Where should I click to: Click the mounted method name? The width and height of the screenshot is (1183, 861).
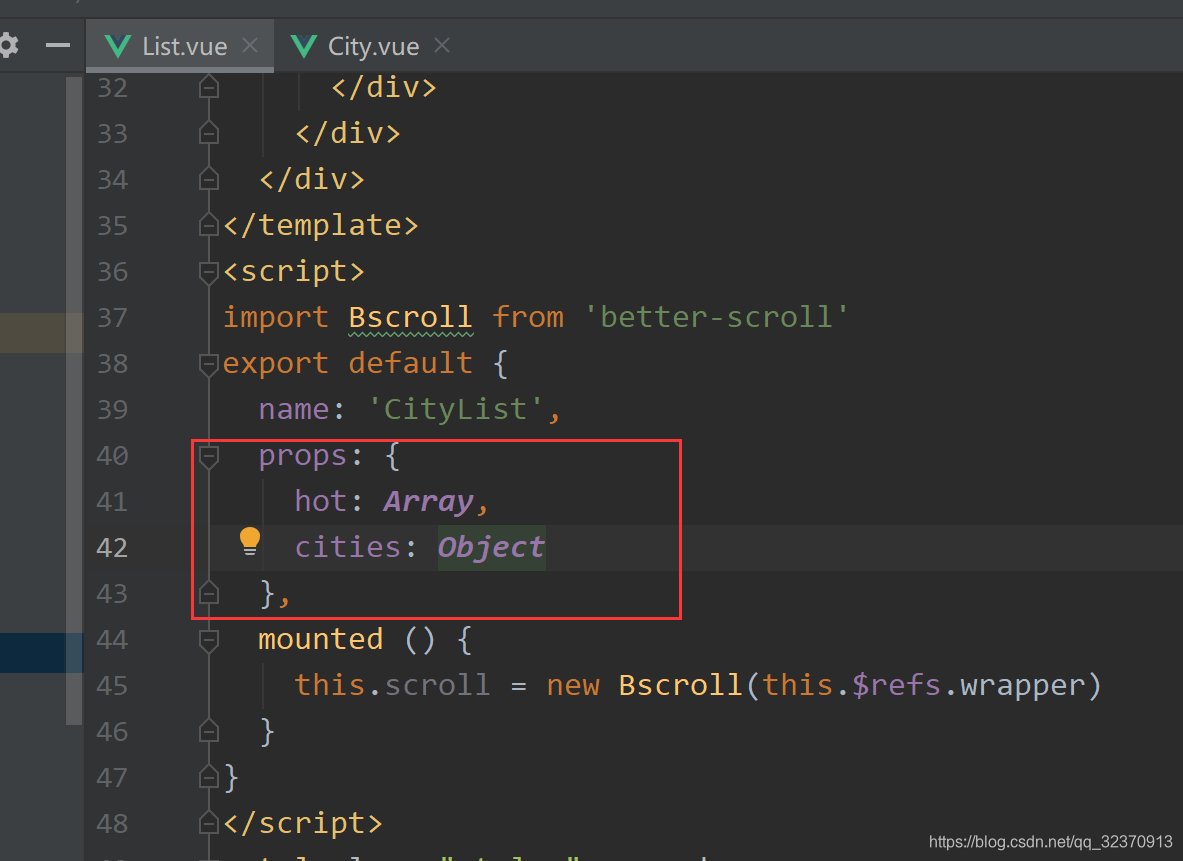[x=321, y=639]
